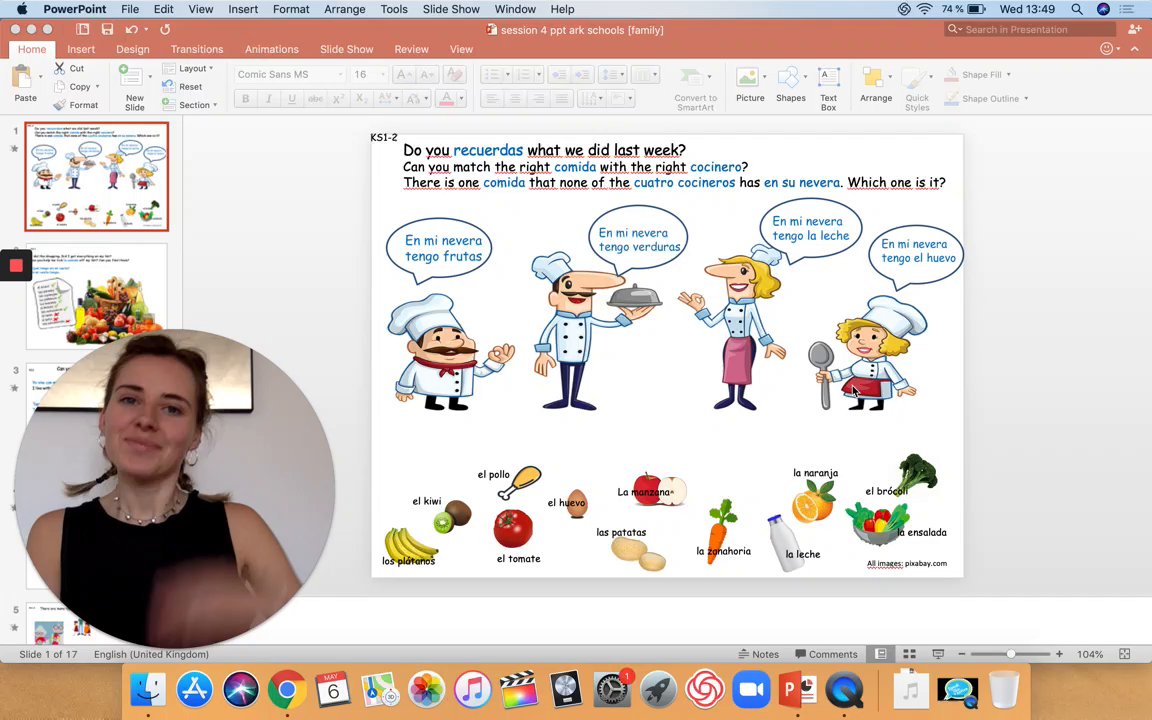Click the Reset slide icon

coord(168,86)
